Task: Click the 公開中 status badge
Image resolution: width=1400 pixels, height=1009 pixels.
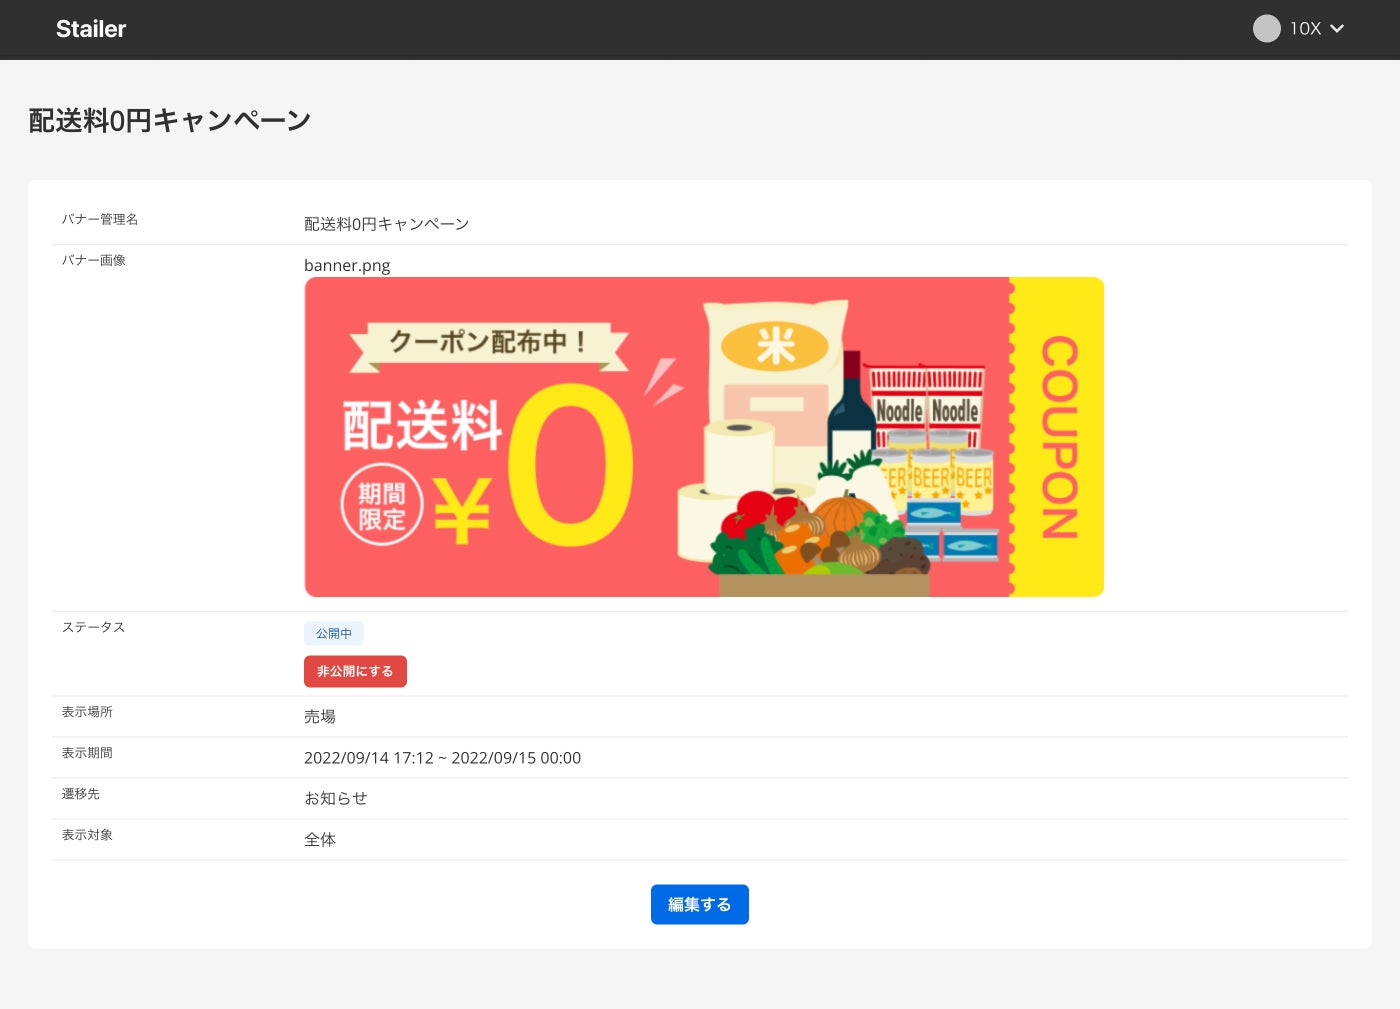Action: (x=334, y=633)
